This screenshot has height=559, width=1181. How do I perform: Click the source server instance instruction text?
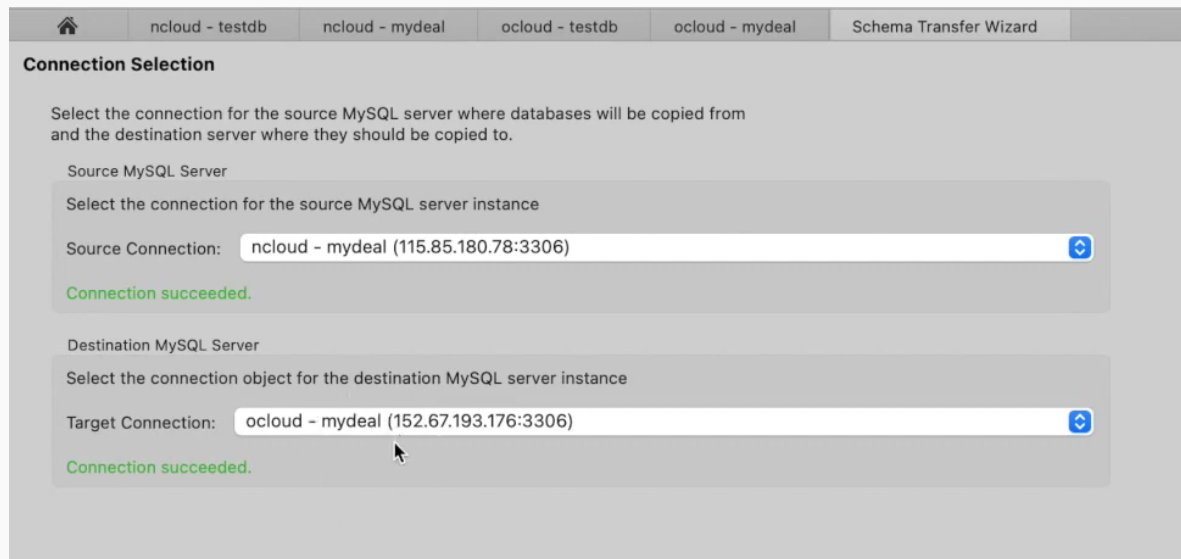(302, 204)
